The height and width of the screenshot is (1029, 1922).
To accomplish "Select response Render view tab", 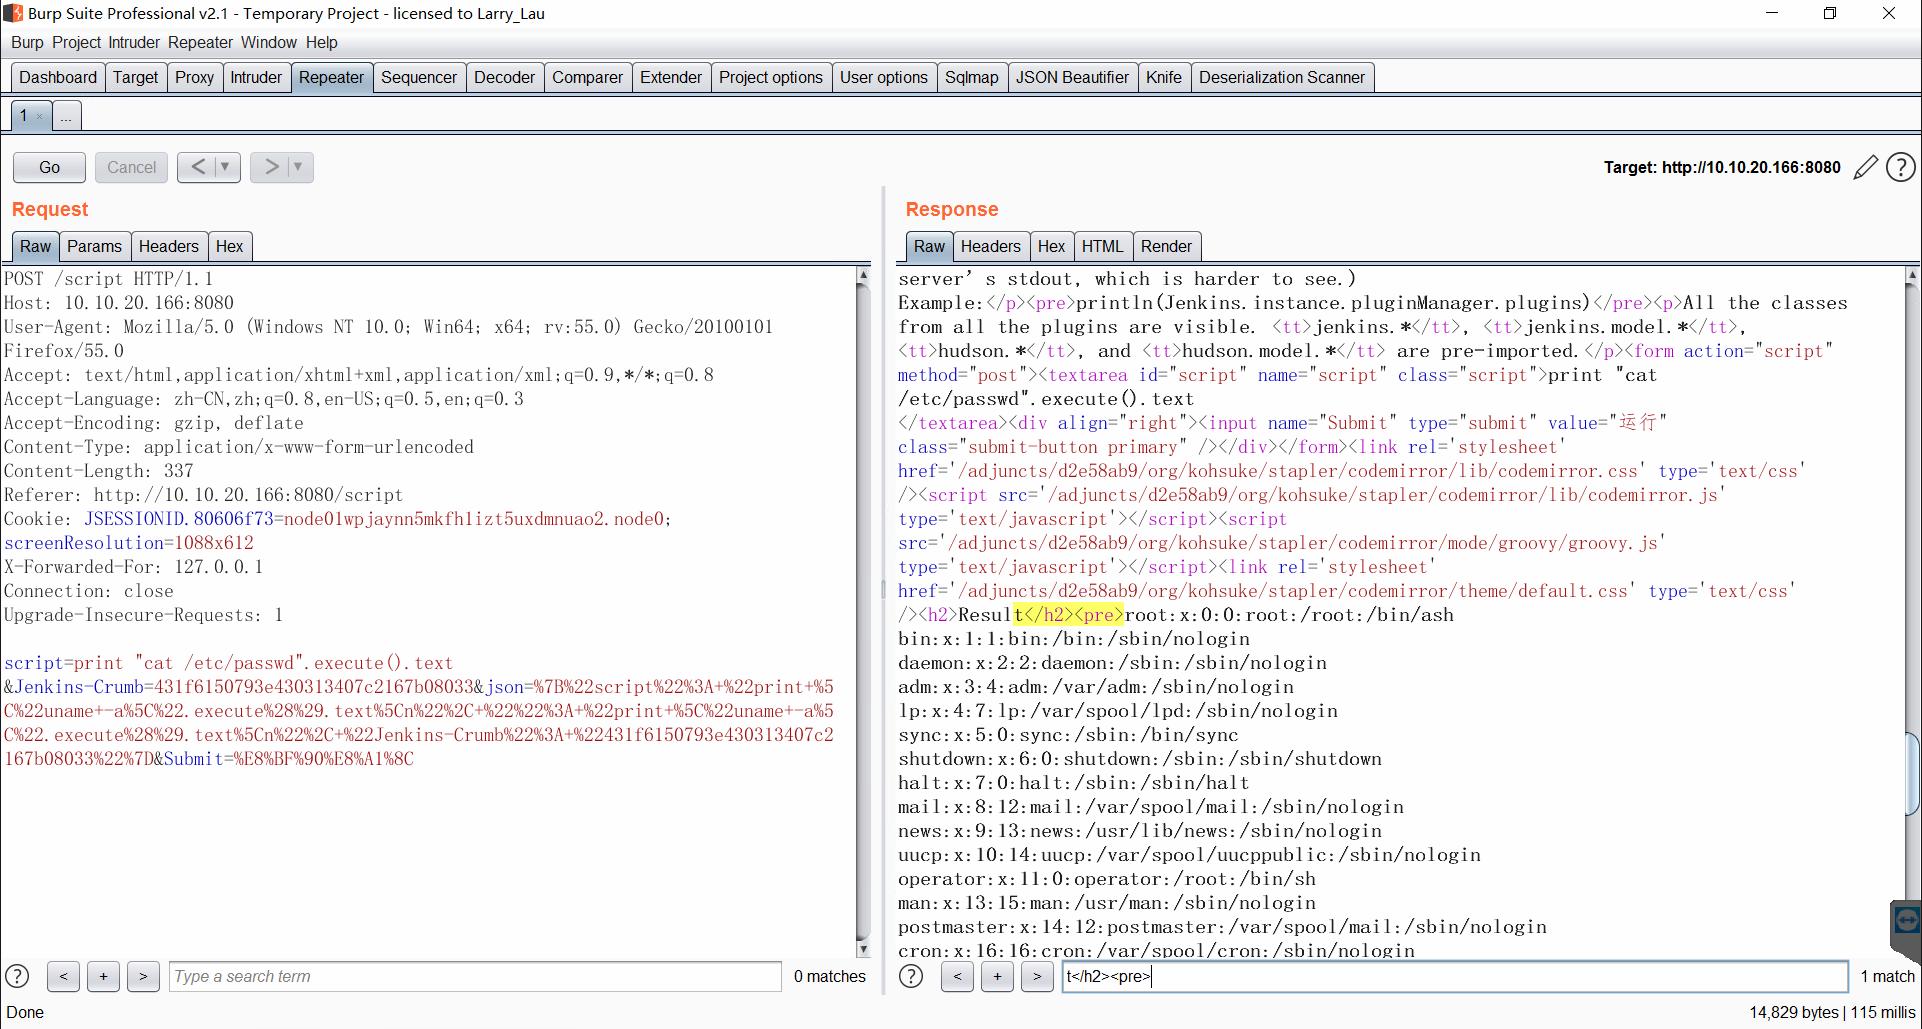I will tap(1166, 246).
